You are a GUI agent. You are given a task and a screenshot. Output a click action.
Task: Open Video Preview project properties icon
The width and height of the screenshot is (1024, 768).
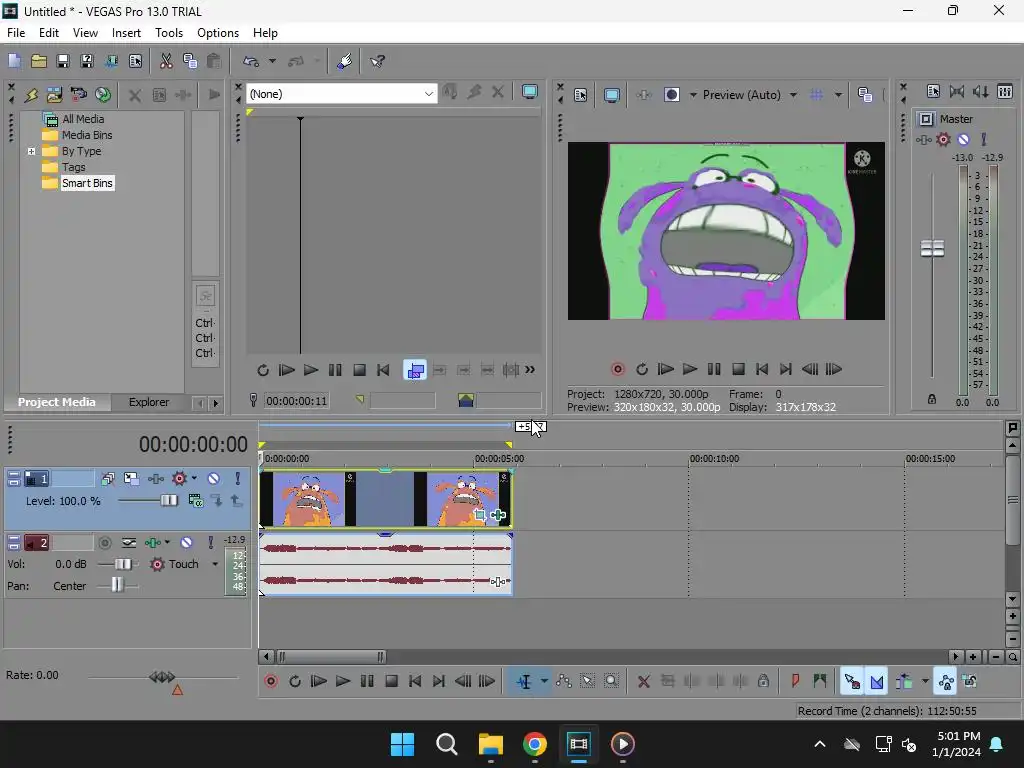pyautogui.click(x=581, y=95)
